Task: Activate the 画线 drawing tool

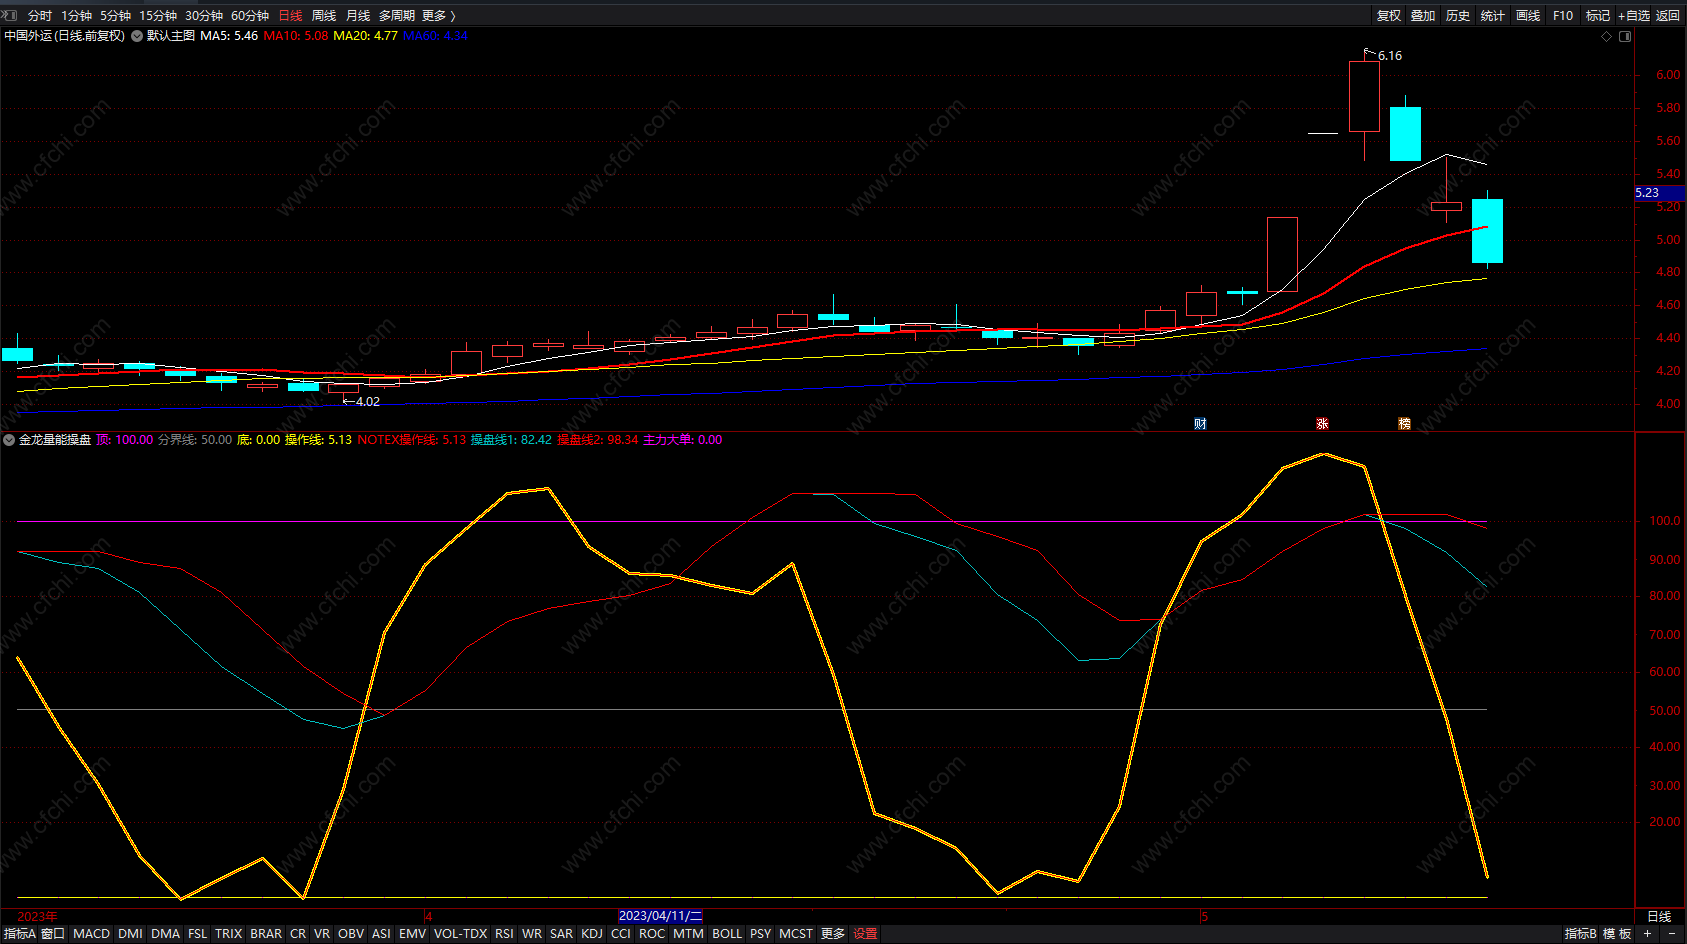Action: tap(1528, 15)
